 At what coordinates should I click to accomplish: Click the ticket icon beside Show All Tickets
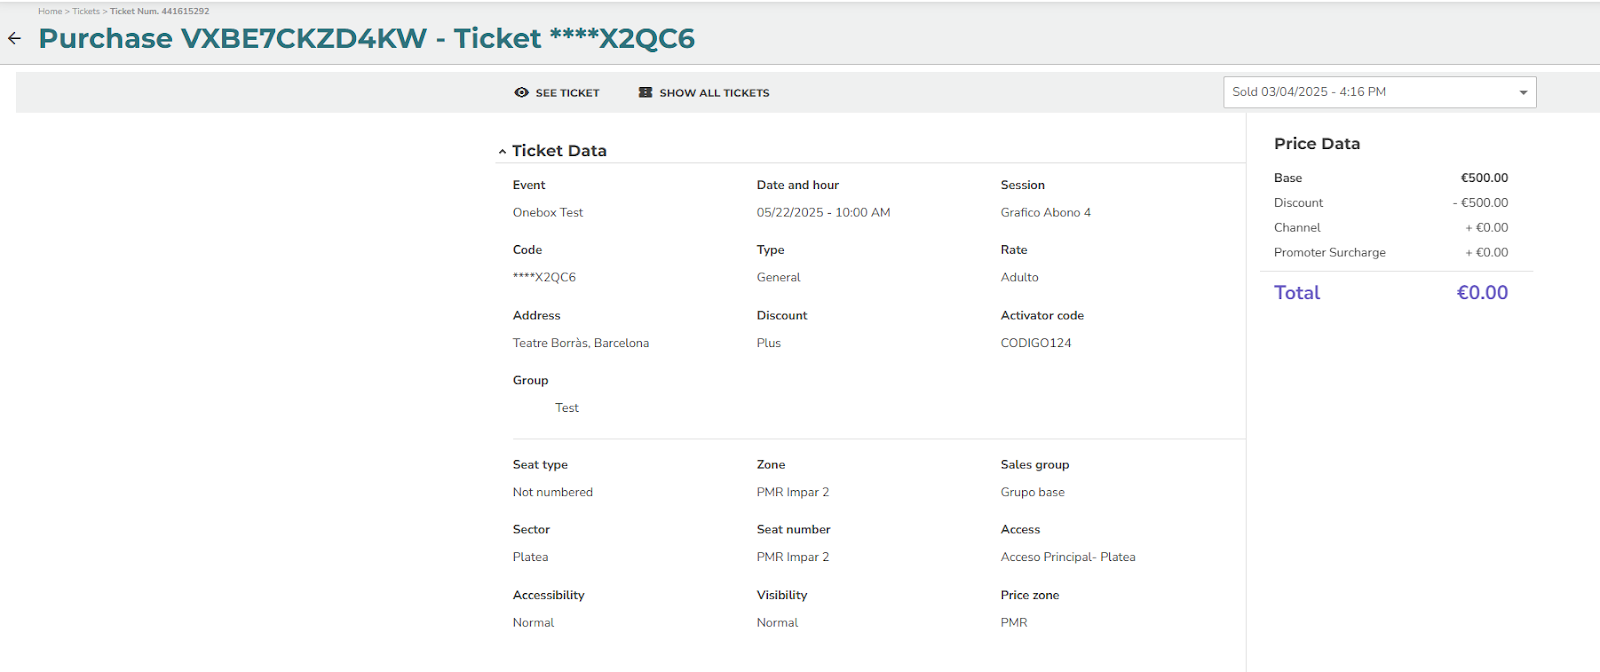646,92
